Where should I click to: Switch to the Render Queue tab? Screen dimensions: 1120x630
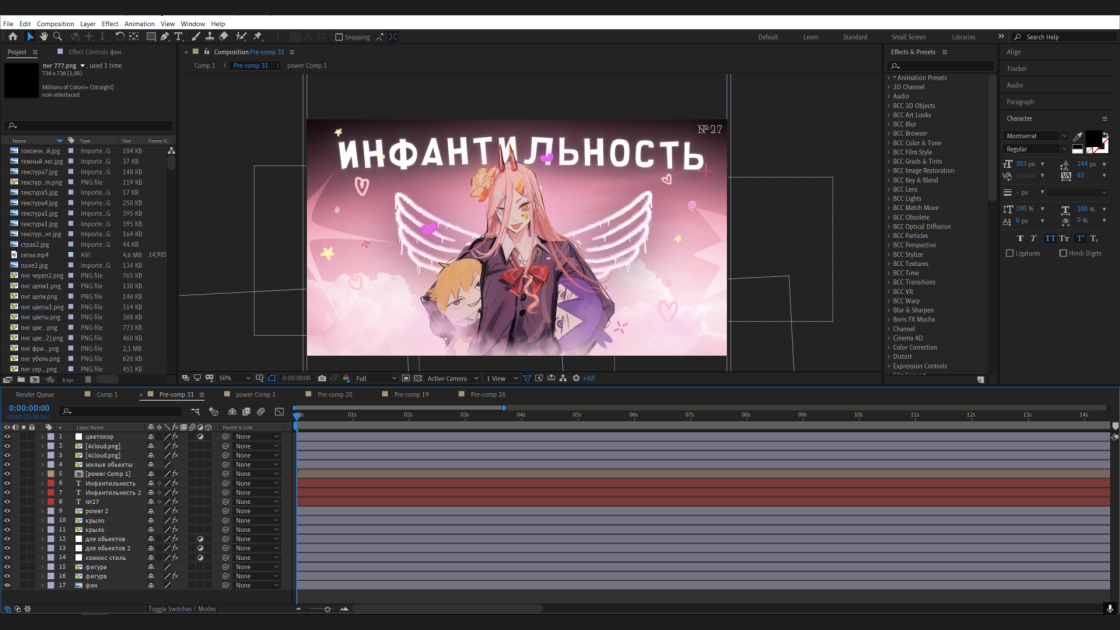click(x=35, y=394)
